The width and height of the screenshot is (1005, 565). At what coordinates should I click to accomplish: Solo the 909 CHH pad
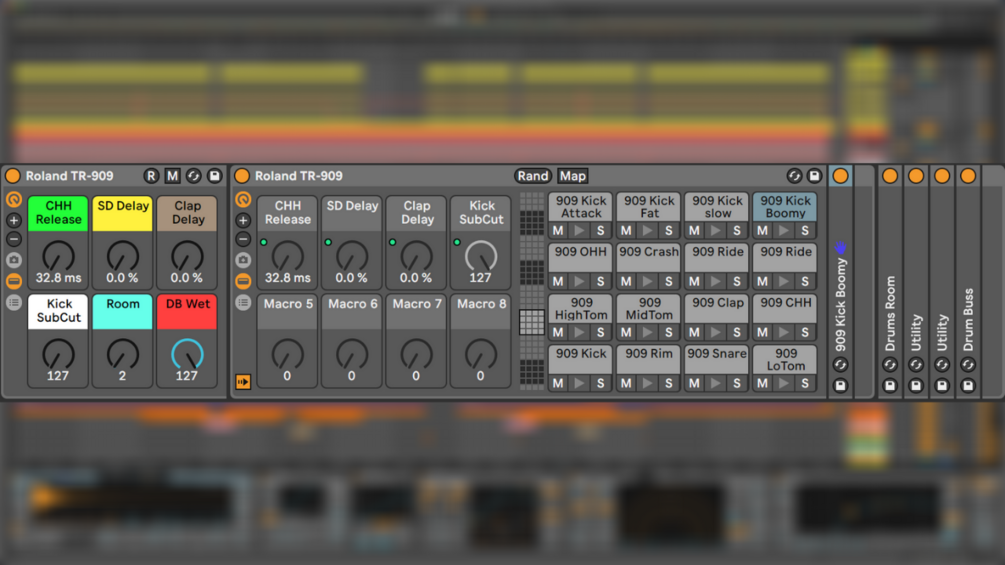click(805, 332)
